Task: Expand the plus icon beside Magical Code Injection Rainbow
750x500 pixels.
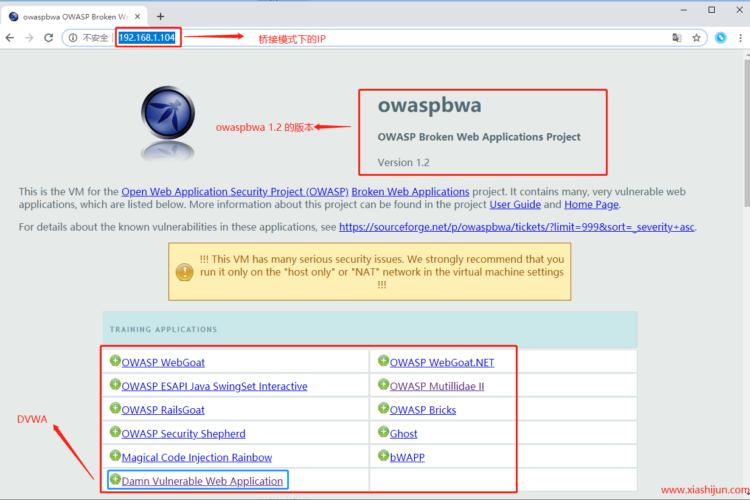Action: (115, 456)
